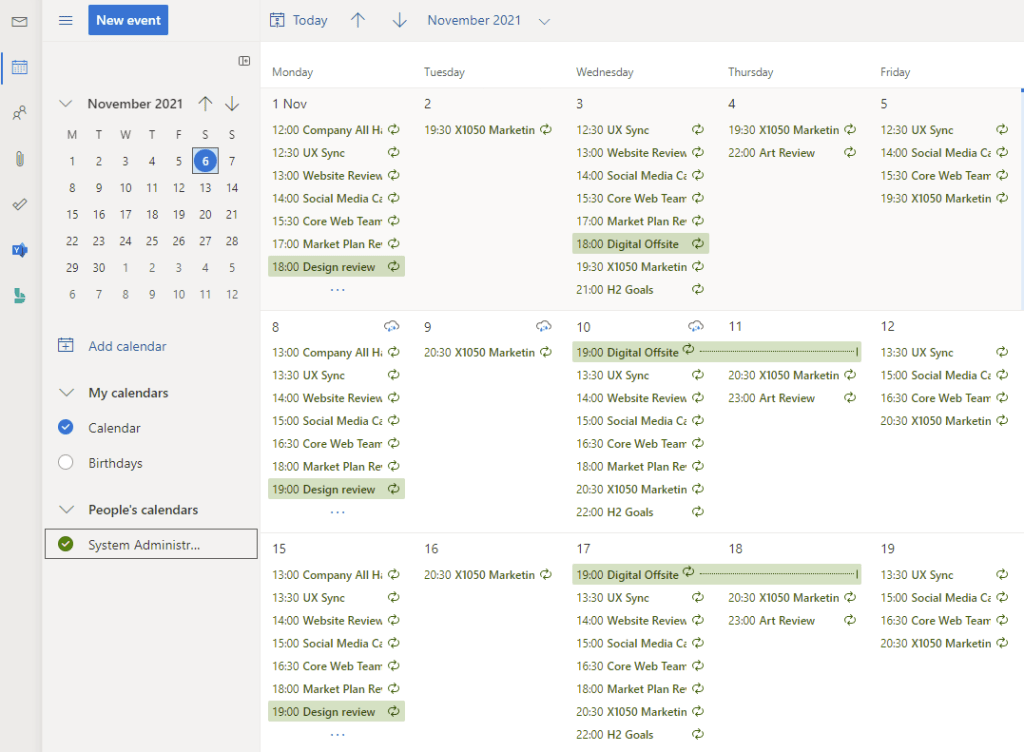Toggle the hamburger navigation pane menu
Screen dimensions: 1024x752
click(x=66, y=21)
